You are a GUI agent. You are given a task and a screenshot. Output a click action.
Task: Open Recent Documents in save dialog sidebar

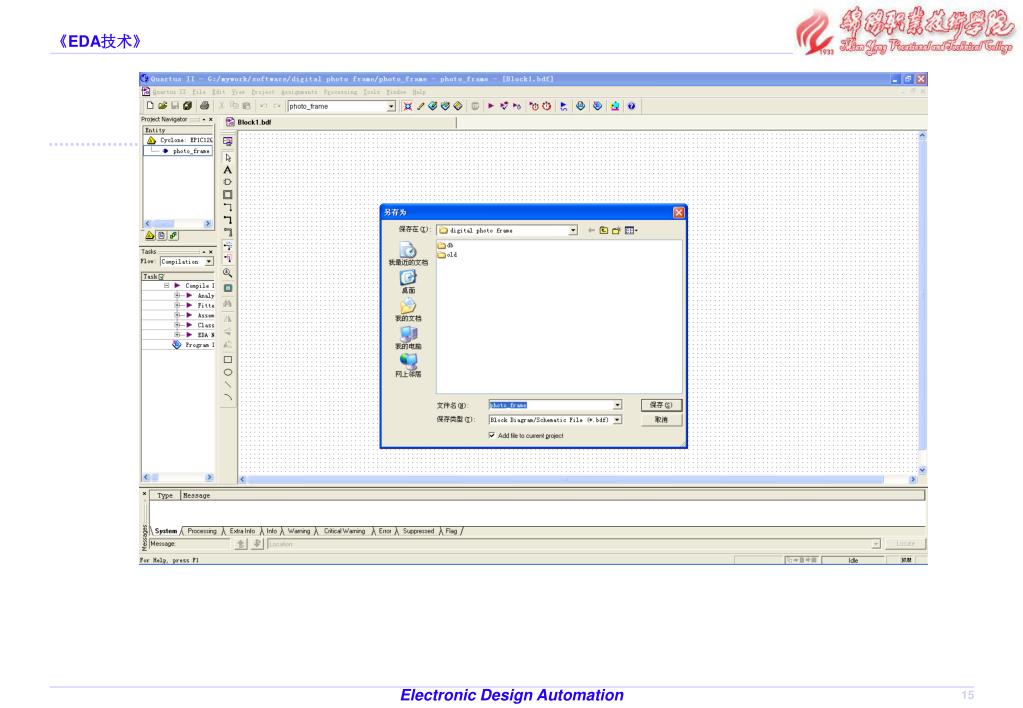click(408, 253)
